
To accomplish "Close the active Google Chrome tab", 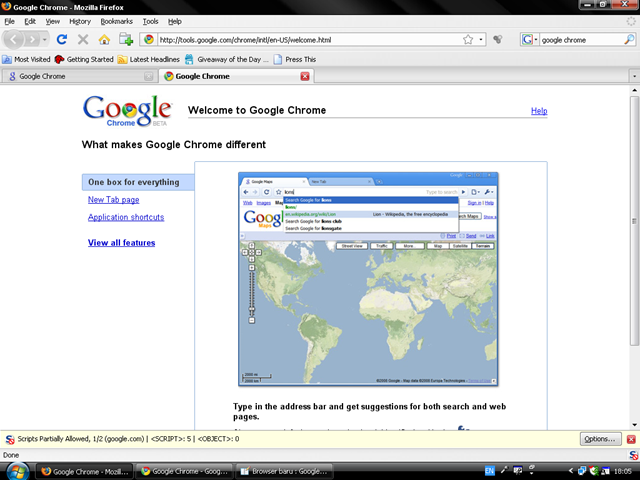I will 305,76.
